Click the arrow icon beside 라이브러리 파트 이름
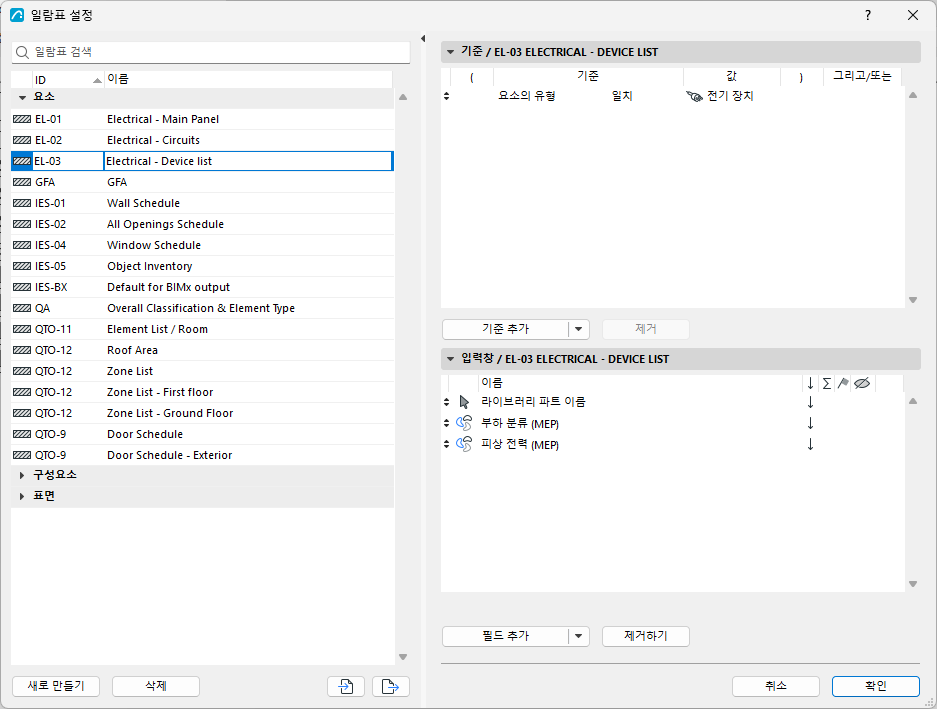This screenshot has height=709, width=937. 464,402
